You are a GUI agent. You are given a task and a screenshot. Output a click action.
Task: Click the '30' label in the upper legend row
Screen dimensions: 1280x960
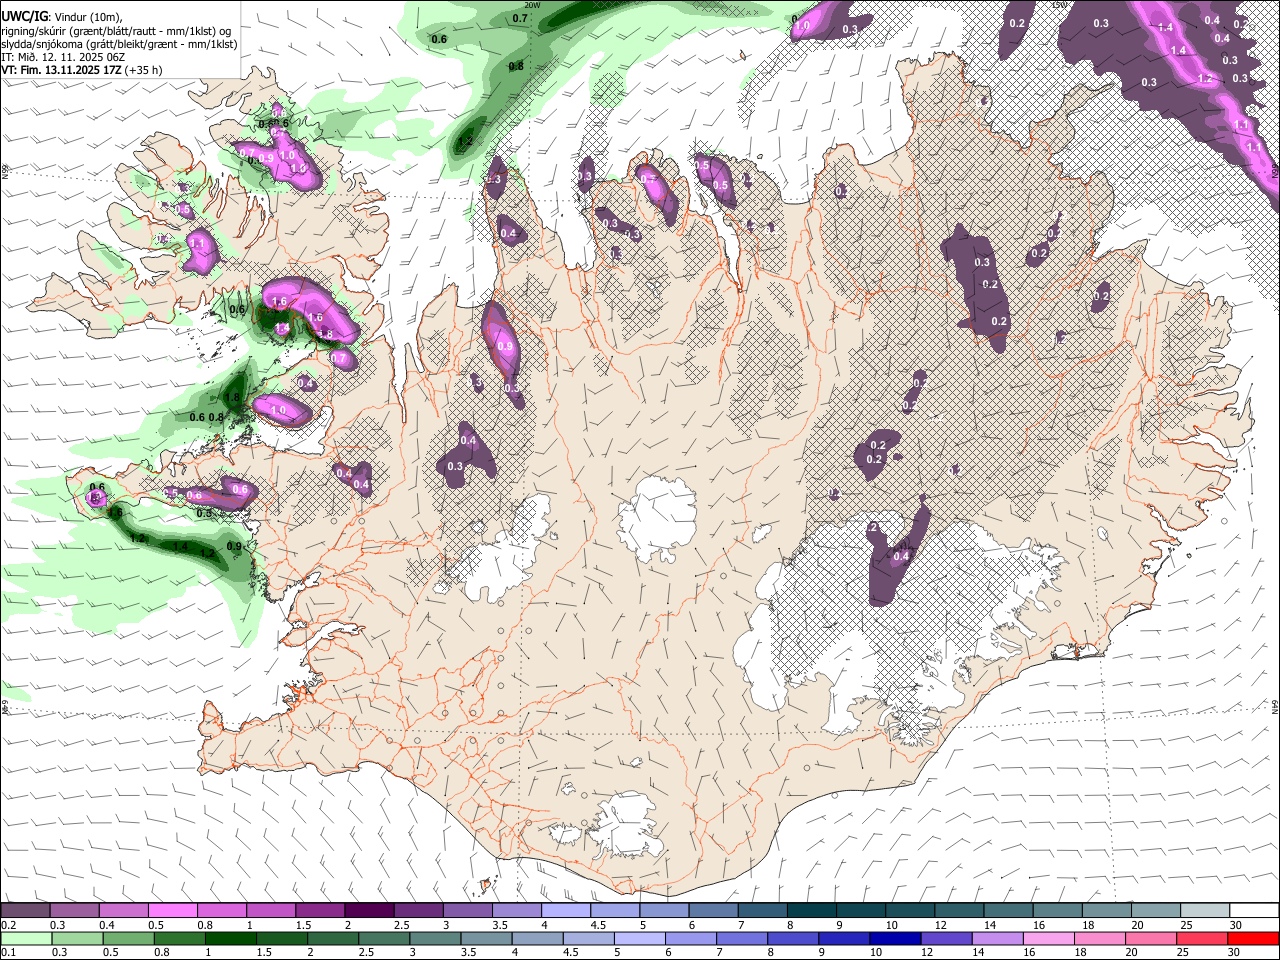pos(1234,925)
